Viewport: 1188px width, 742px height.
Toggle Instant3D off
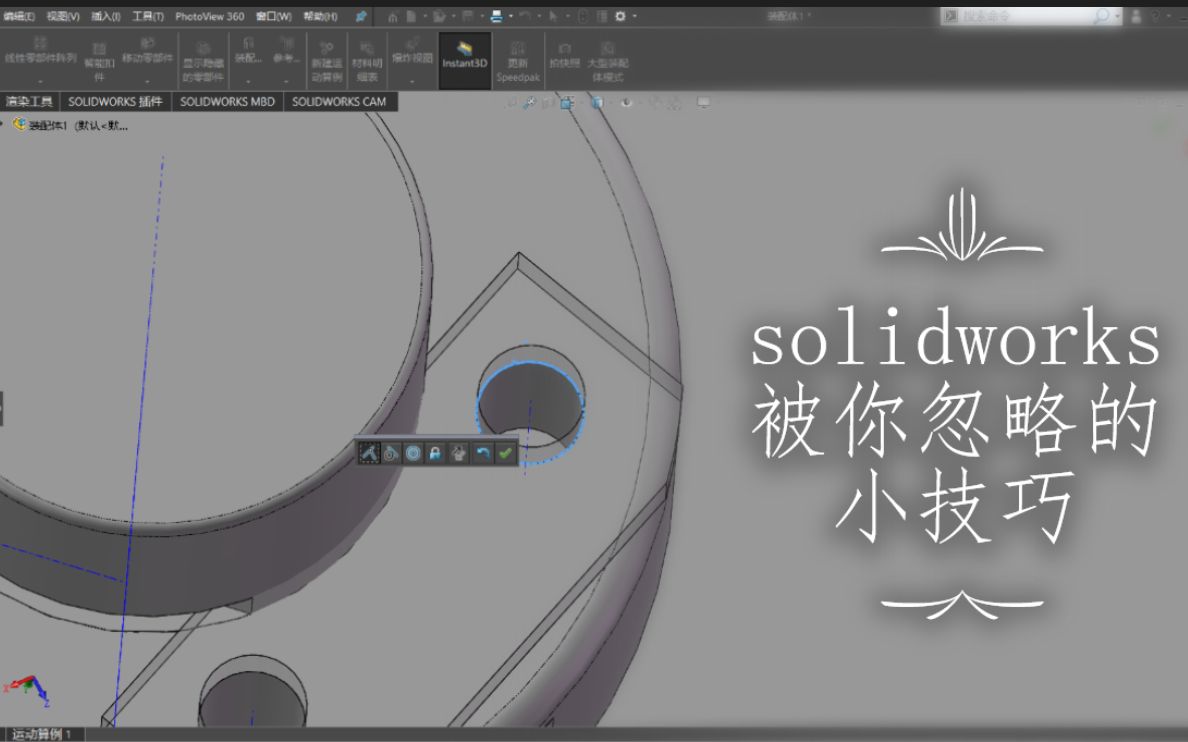click(464, 58)
